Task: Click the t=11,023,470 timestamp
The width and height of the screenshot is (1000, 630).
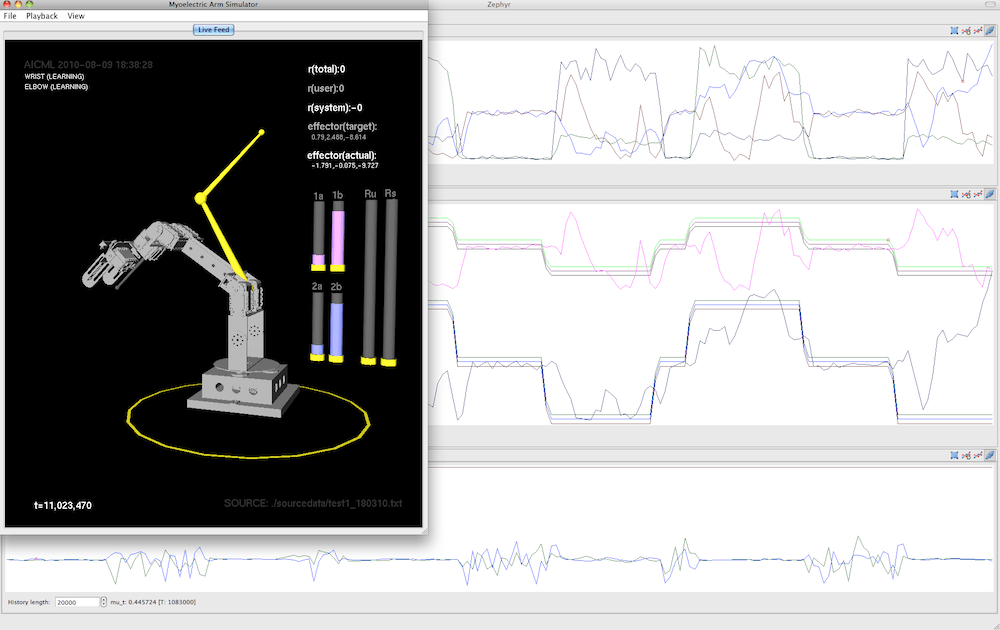Action: 62,506
